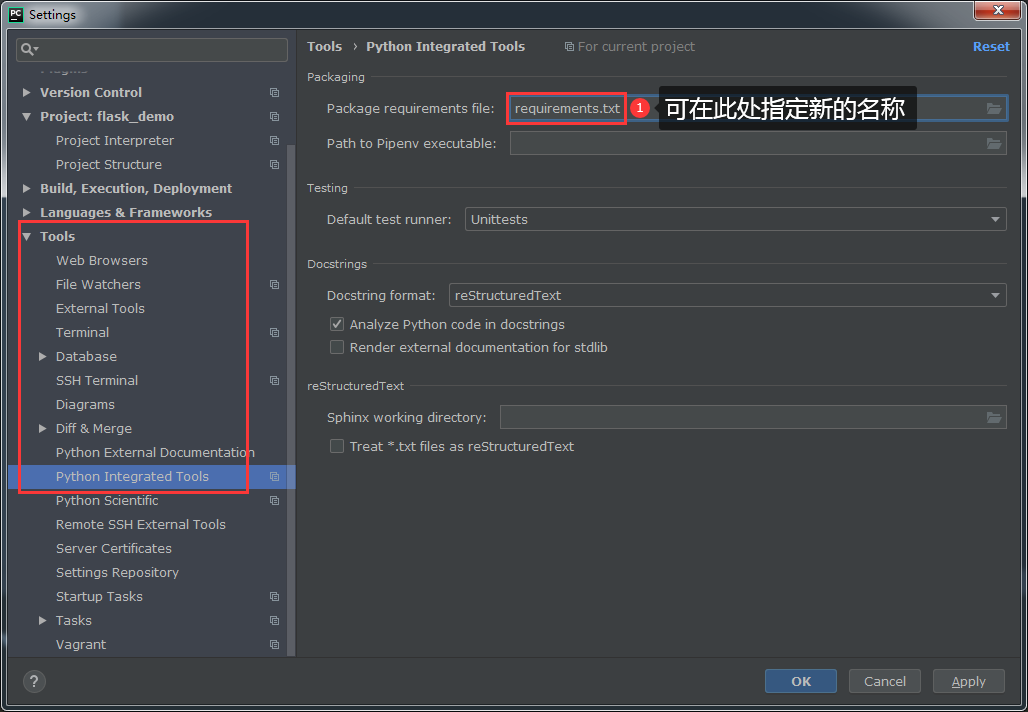Image resolution: width=1028 pixels, height=712 pixels.
Task: Click the search magnifier icon in settings
Action: point(28,49)
